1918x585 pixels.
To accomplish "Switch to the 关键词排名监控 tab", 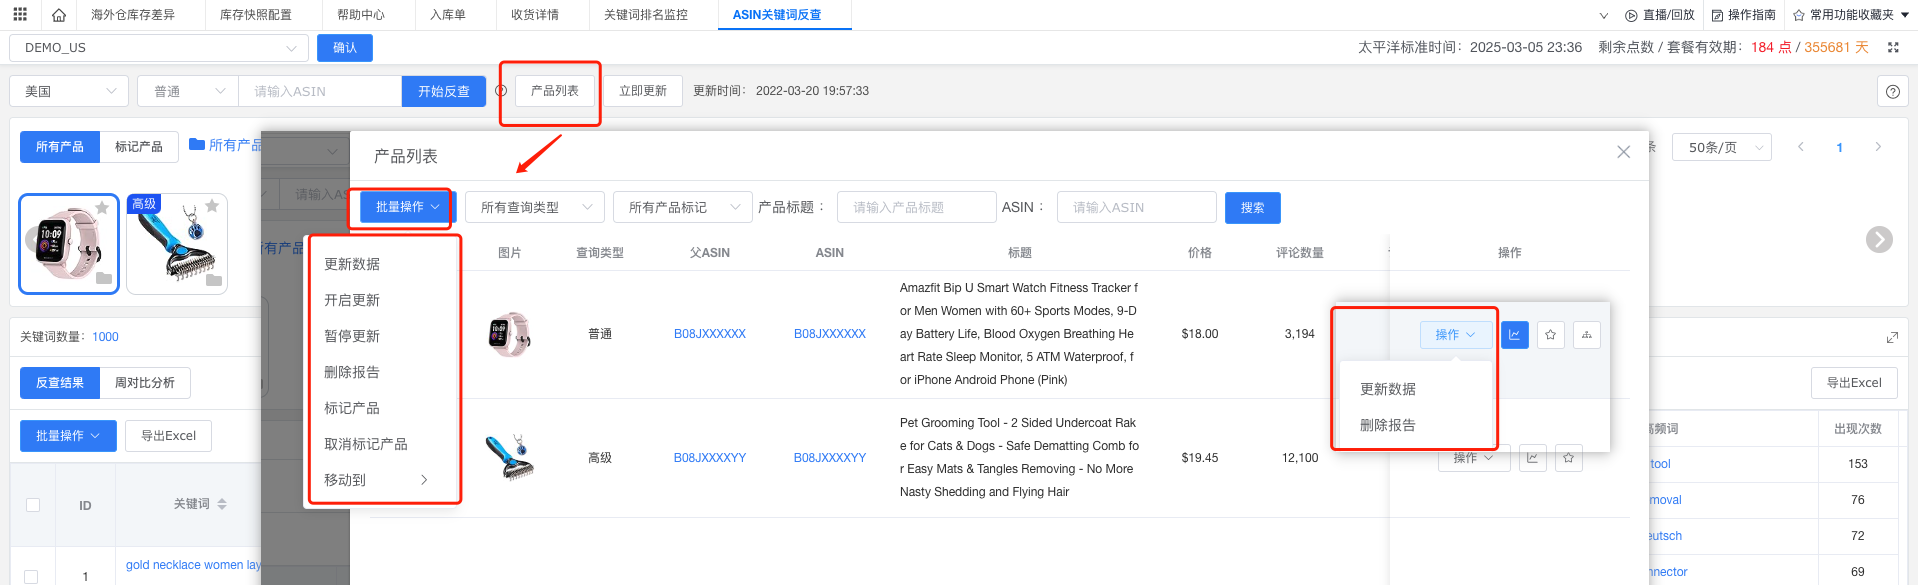I will pyautogui.click(x=645, y=15).
